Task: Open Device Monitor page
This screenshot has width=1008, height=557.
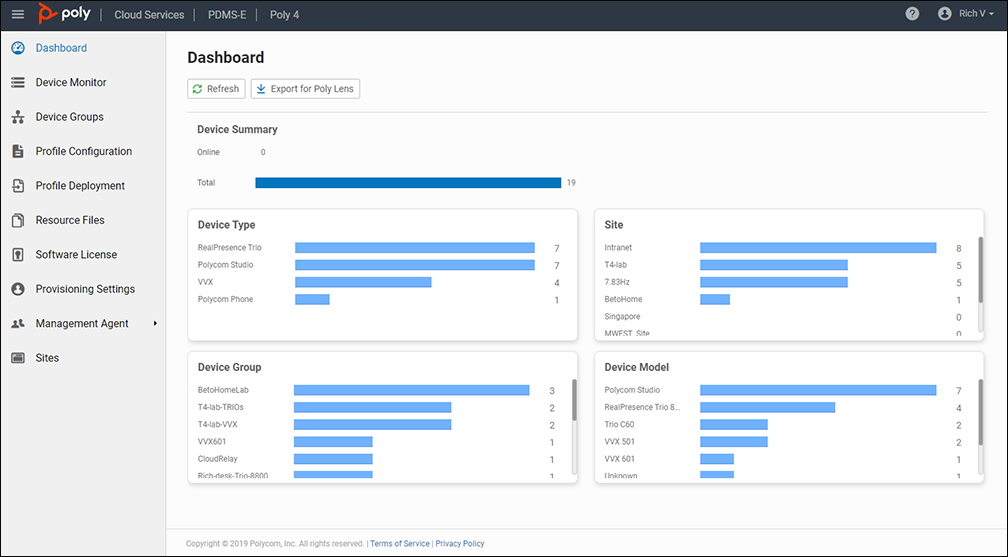Action: coord(71,82)
